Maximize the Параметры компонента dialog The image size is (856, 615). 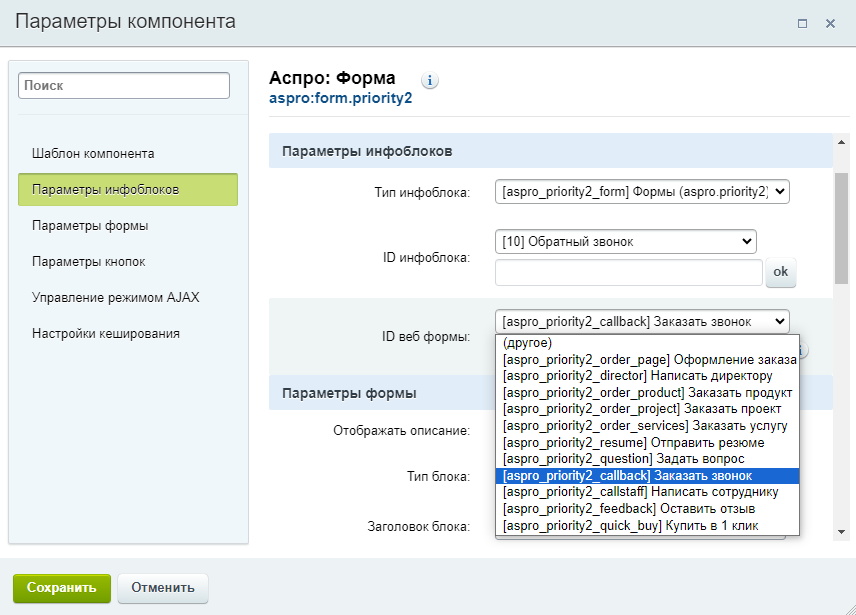pos(802,23)
